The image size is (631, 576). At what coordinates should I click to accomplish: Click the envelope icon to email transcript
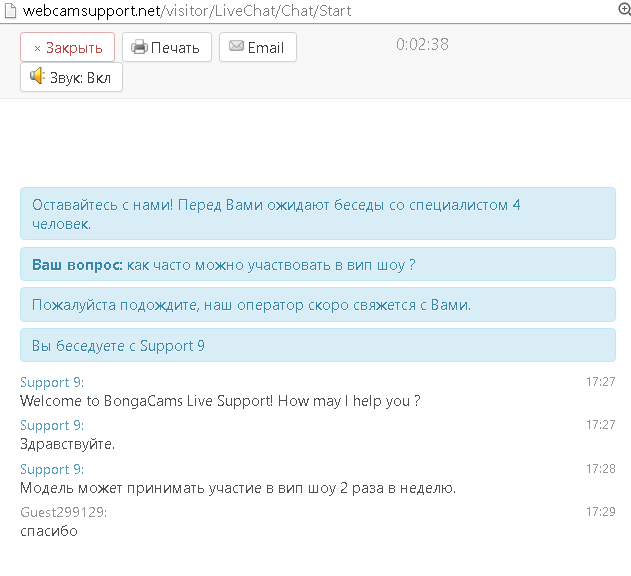coord(236,47)
